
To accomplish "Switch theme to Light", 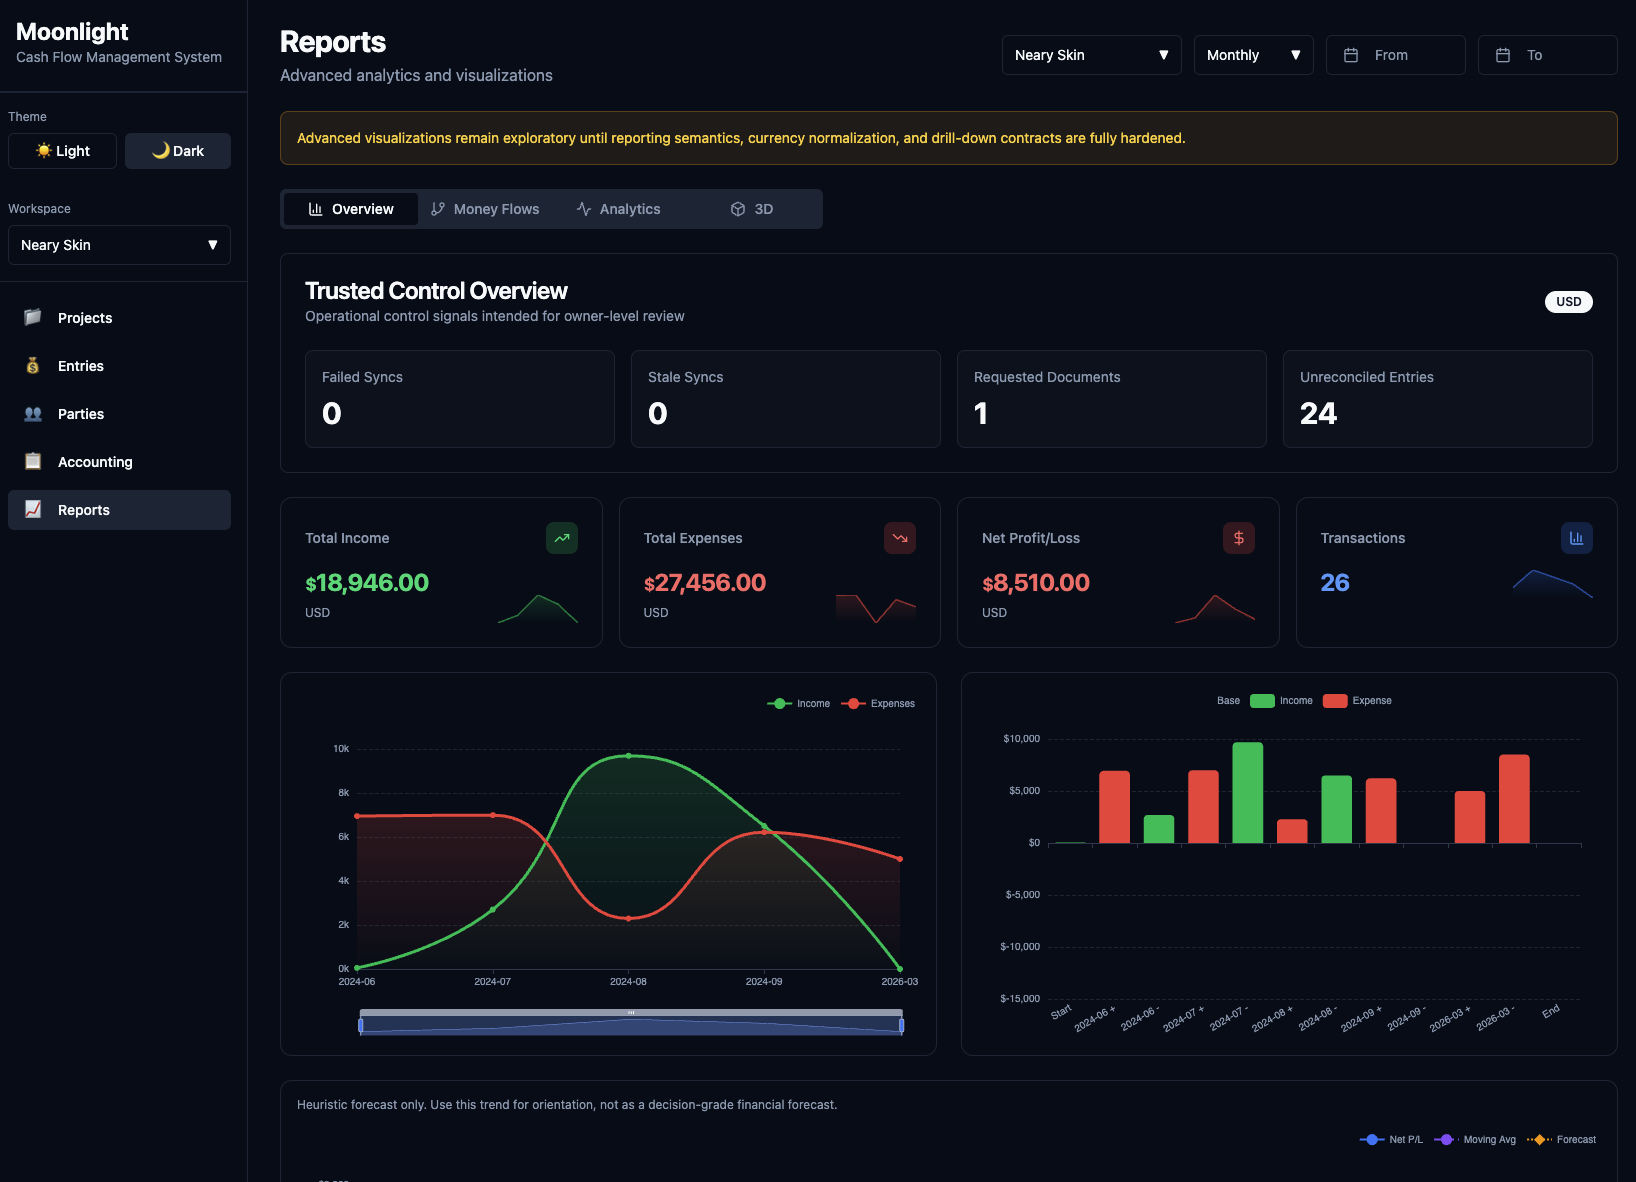I will tap(62, 151).
